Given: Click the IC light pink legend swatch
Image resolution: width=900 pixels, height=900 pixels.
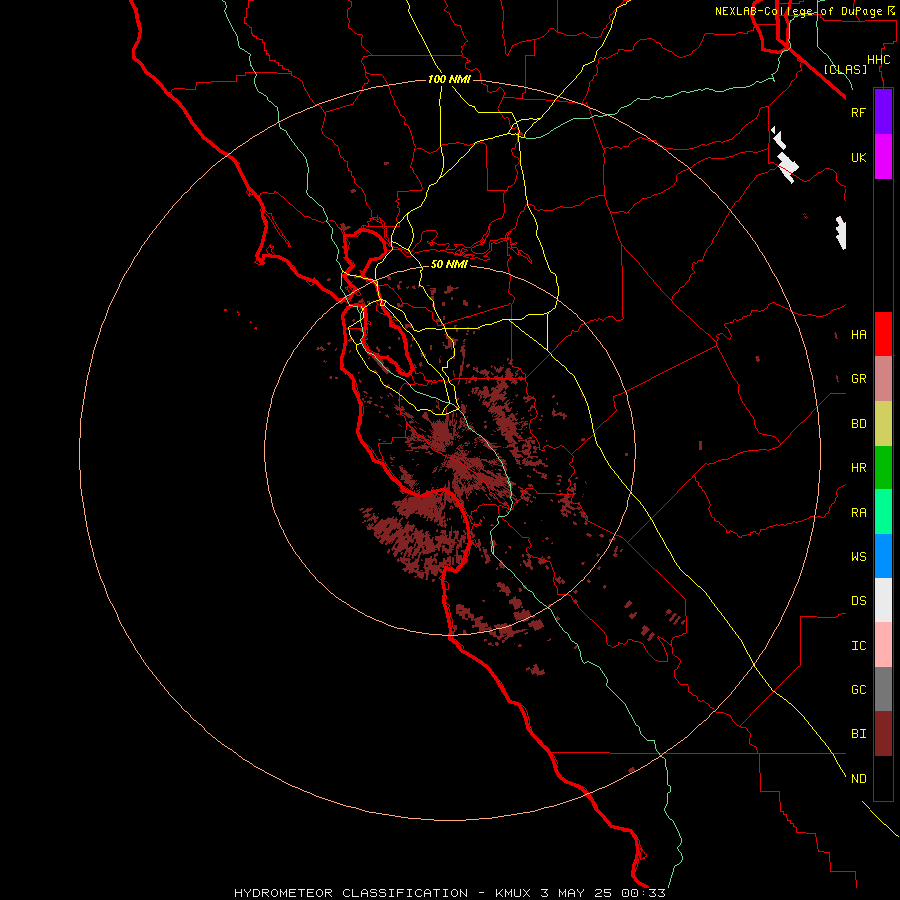Looking at the screenshot, I should pos(883,645).
